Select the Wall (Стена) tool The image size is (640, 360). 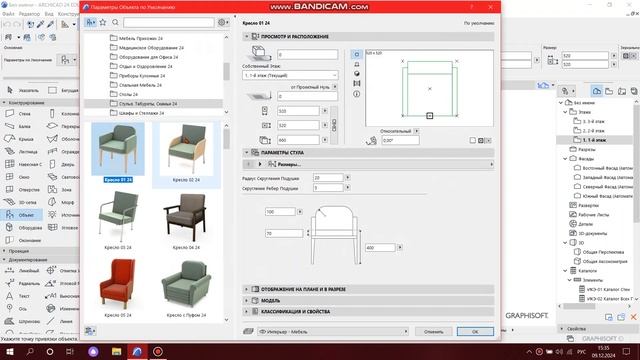point(20,113)
